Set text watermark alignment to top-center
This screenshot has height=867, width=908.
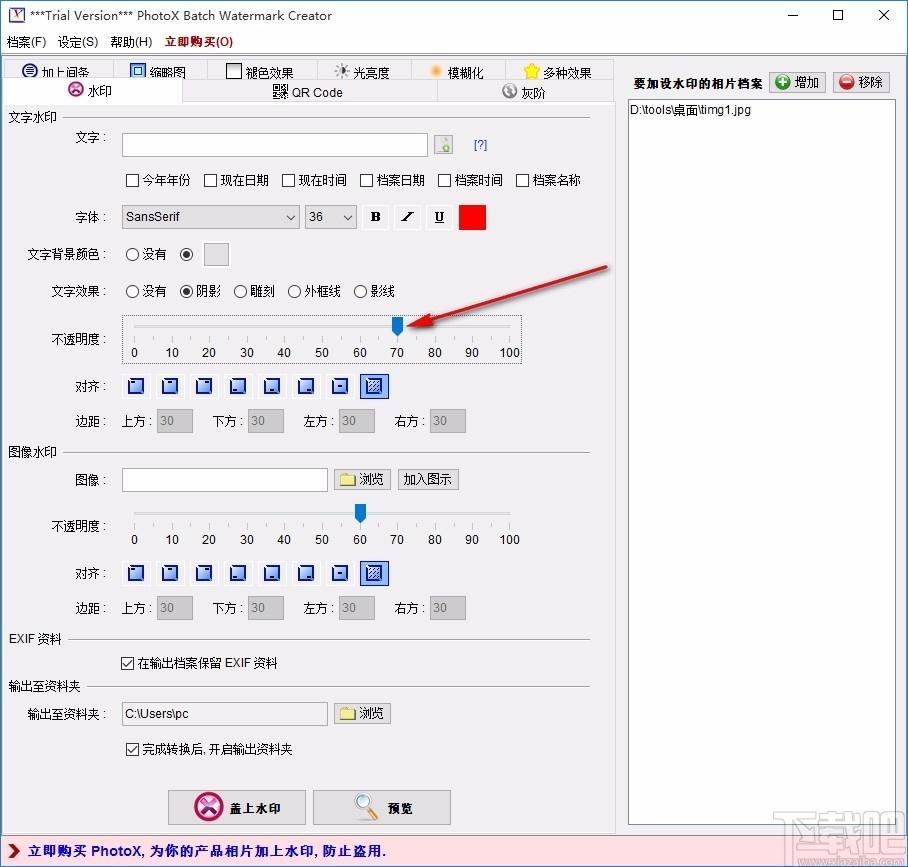[x=170, y=386]
